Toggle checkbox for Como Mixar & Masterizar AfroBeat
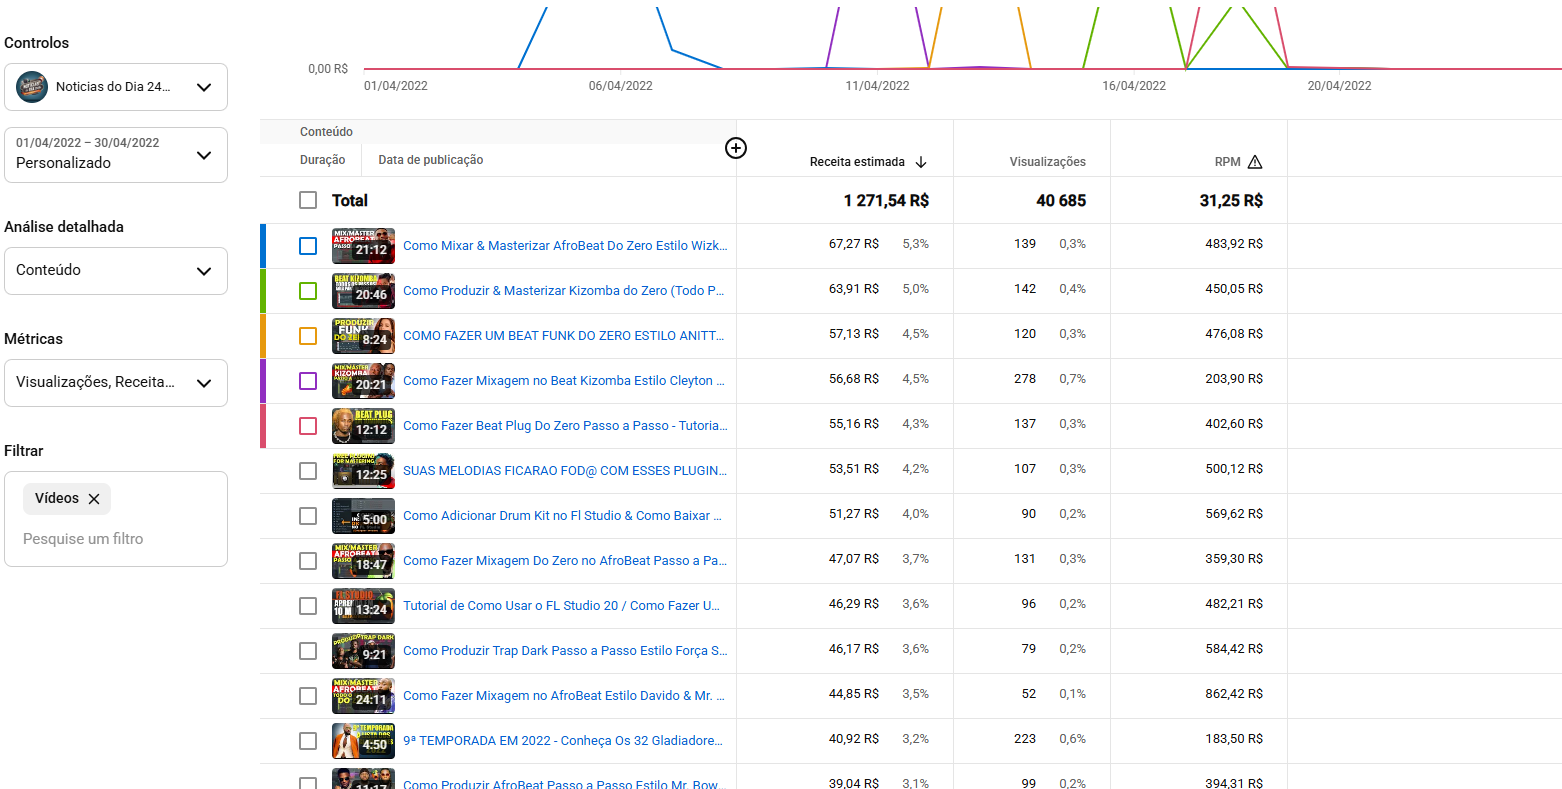The height and width of the screenshot is (789, 1562). [x=308, y=246]
